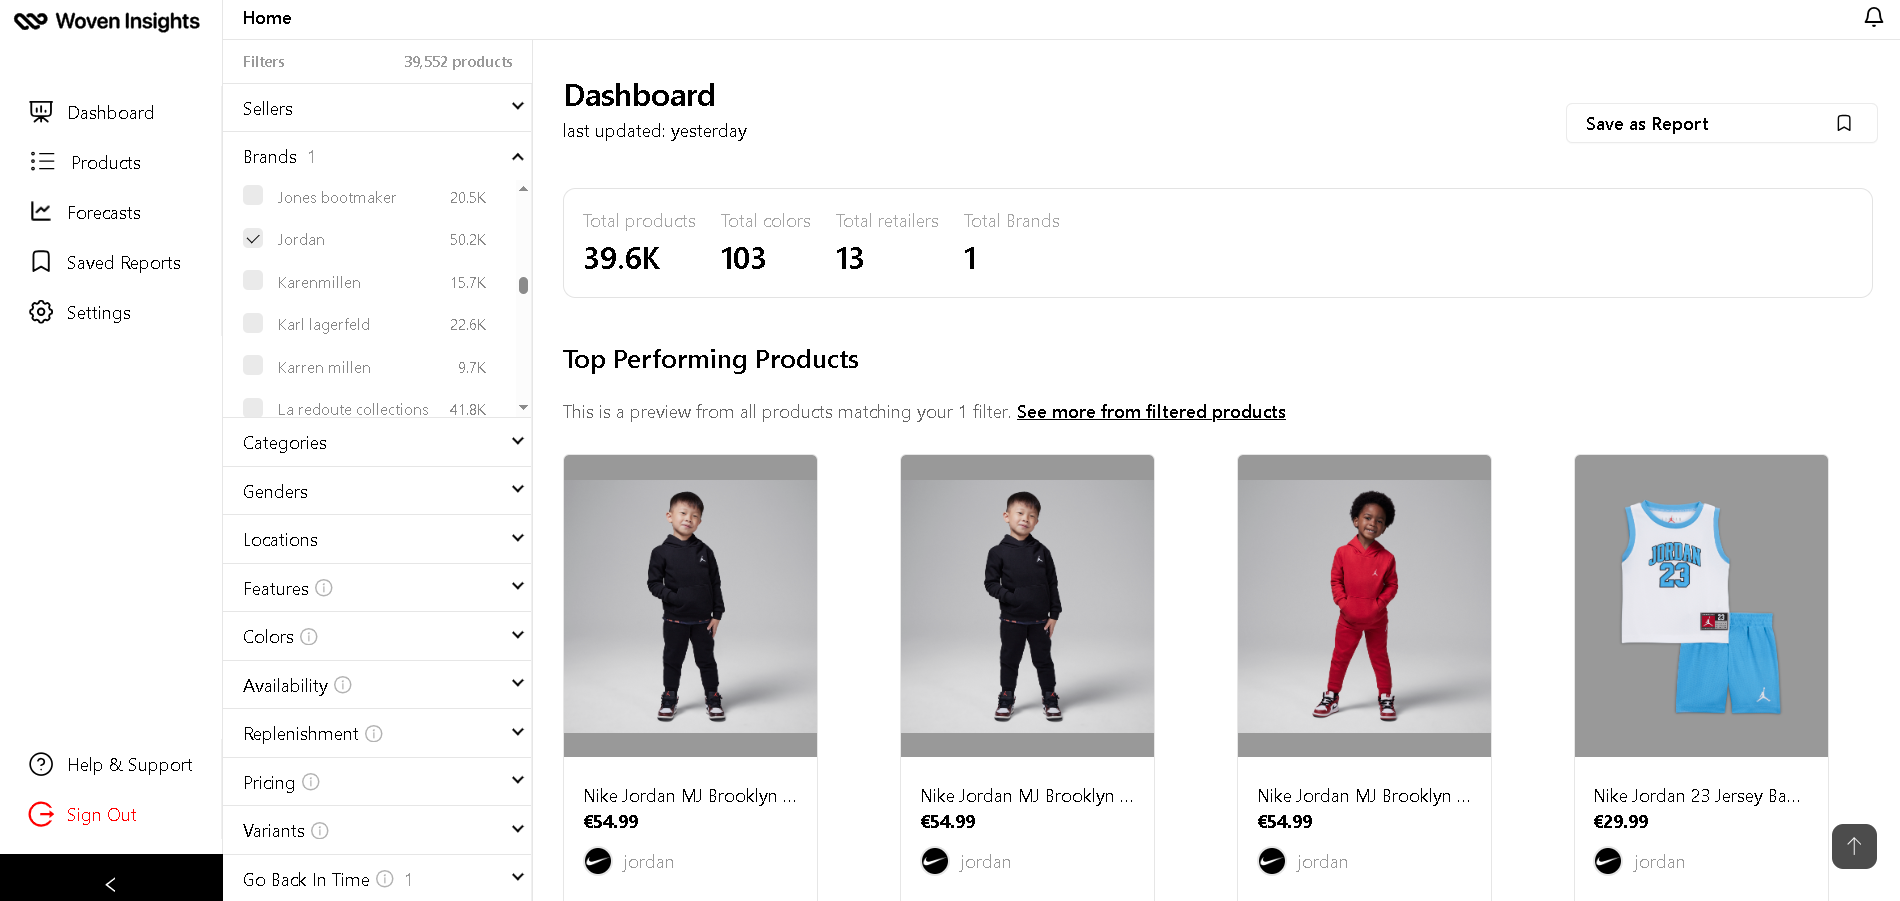Screen dimensions: 1900x901
Task: Tick the Jones bootmaker checkbox
Action: 253,196
